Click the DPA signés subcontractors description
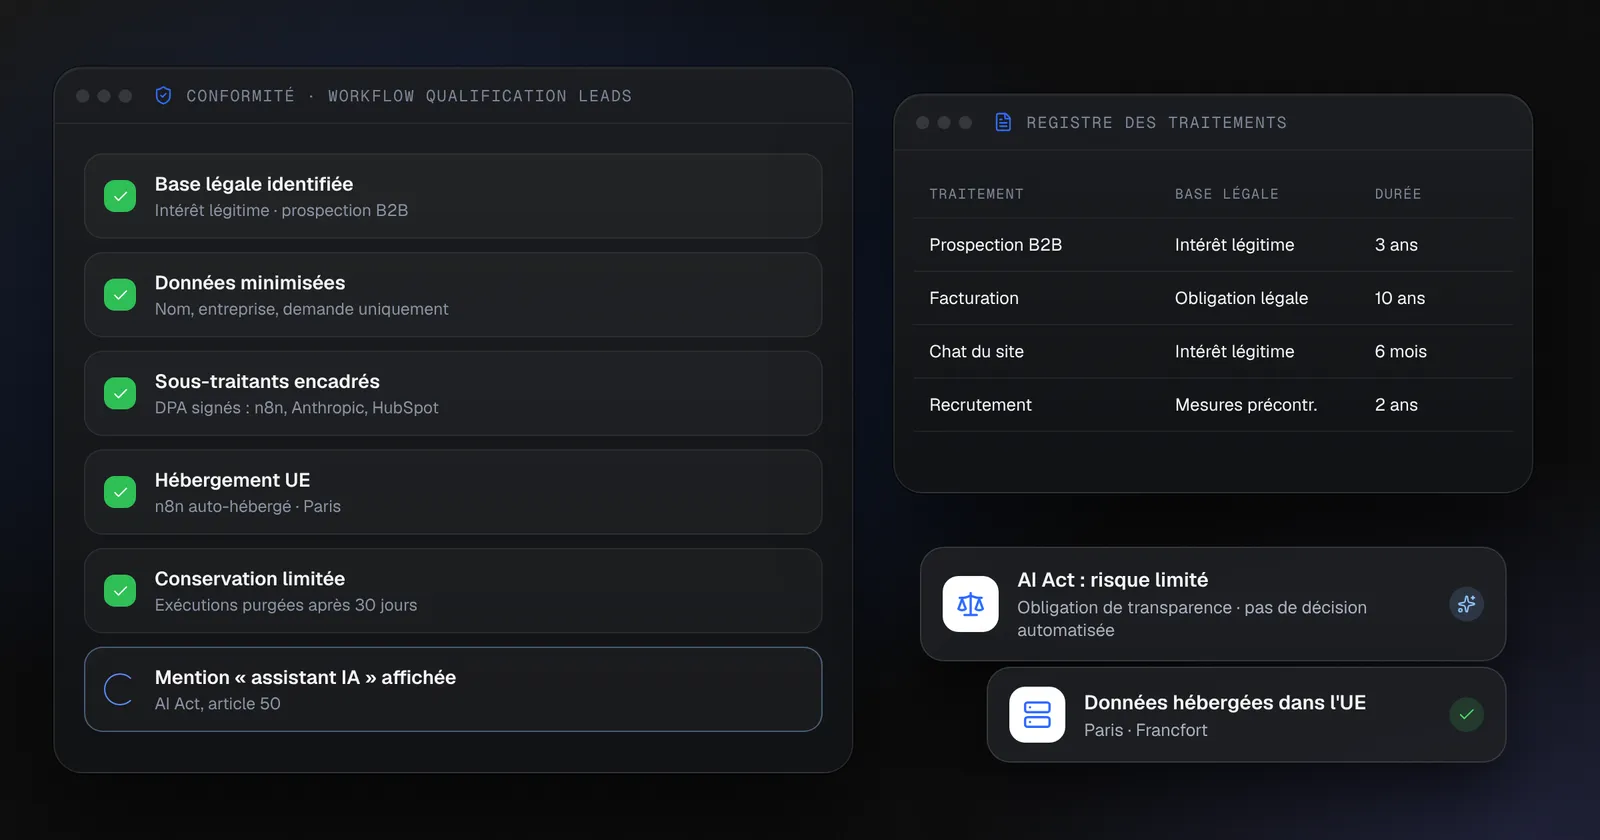 click(297, 408)
